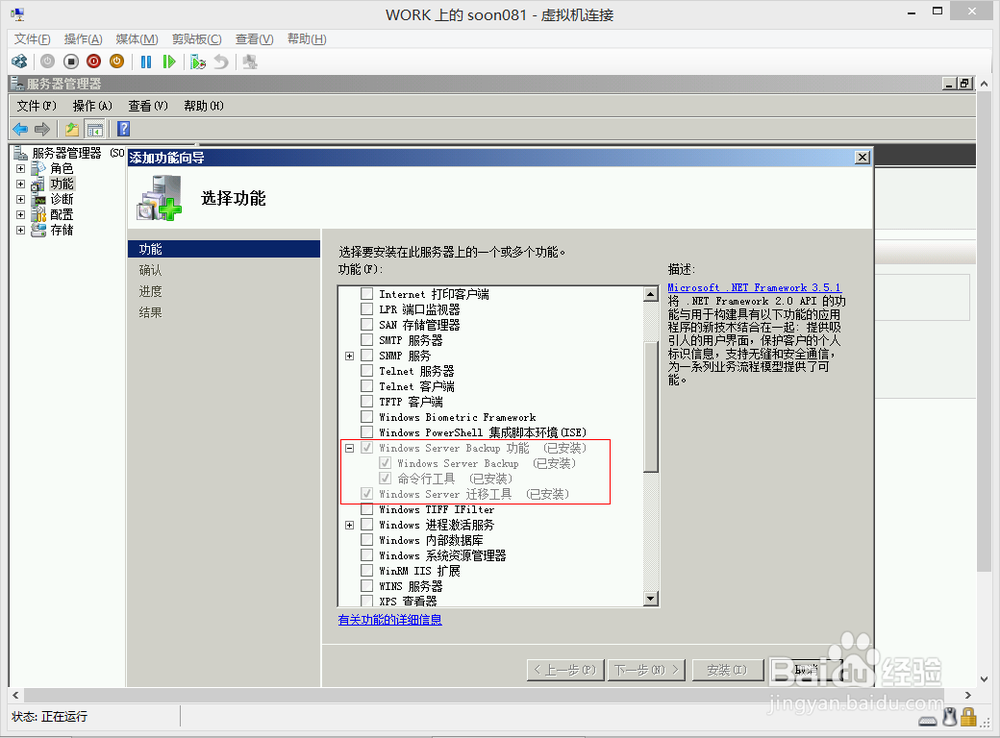Screen dimensions: 1000x738
Task: Click blue Help question mark icon
Action: [124, 129]
